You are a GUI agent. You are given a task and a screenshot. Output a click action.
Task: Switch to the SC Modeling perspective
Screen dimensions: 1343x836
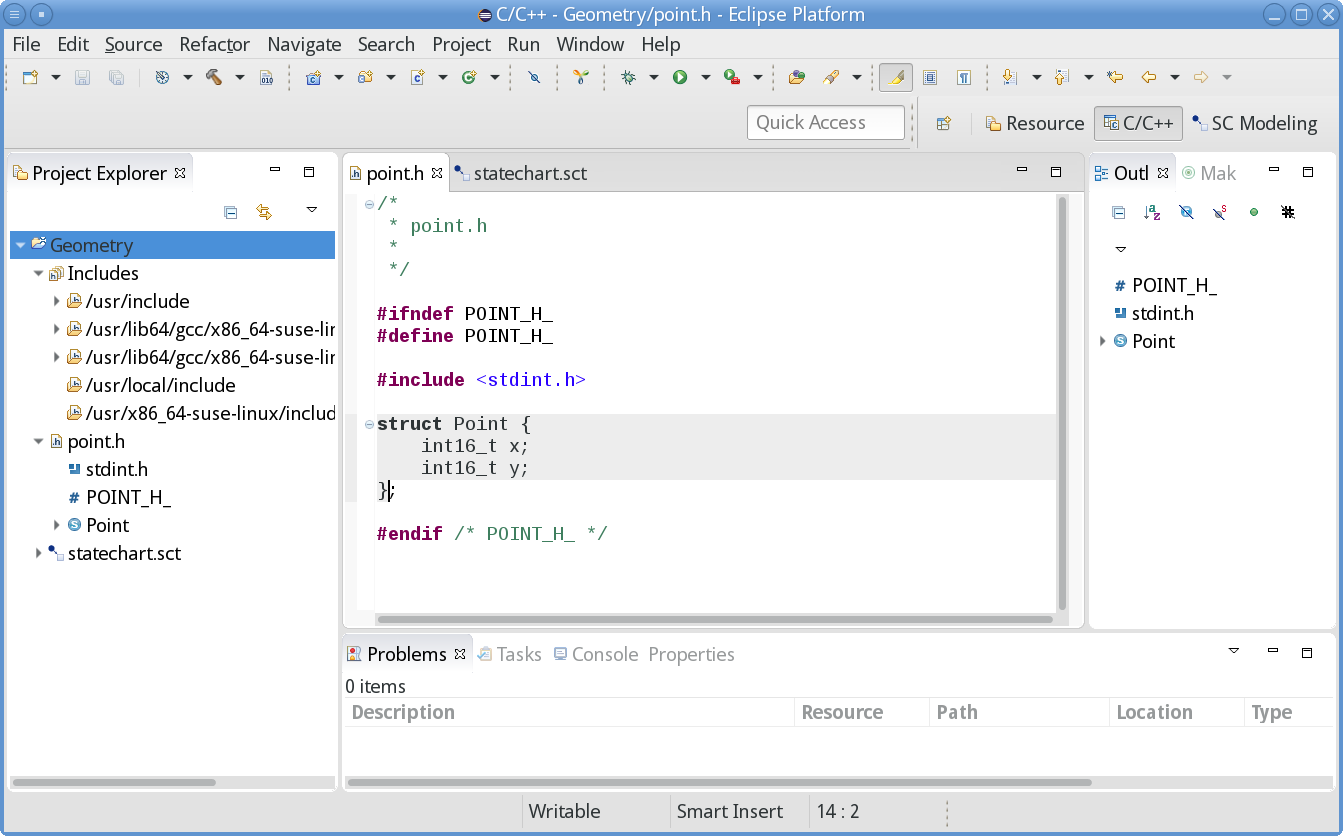[1254, 123]
